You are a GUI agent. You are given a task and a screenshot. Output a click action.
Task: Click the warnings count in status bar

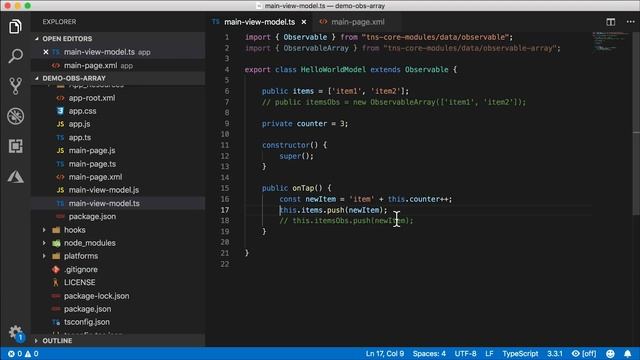coord(31,354)
